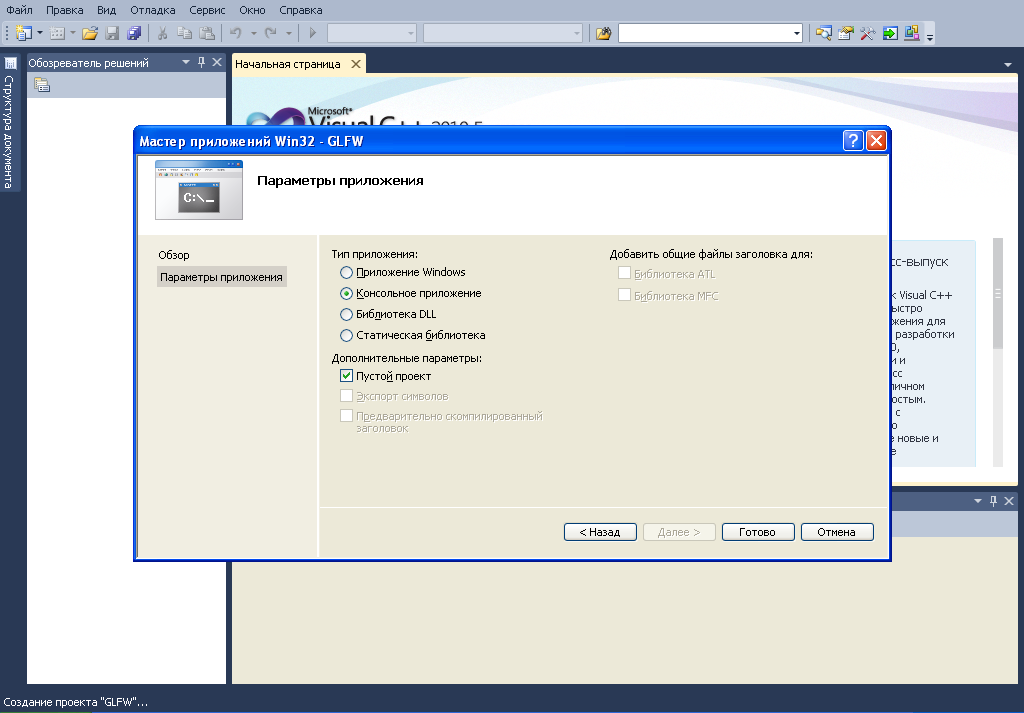
Task: Click the Отмена button
Action: click(x=837, y=532)
